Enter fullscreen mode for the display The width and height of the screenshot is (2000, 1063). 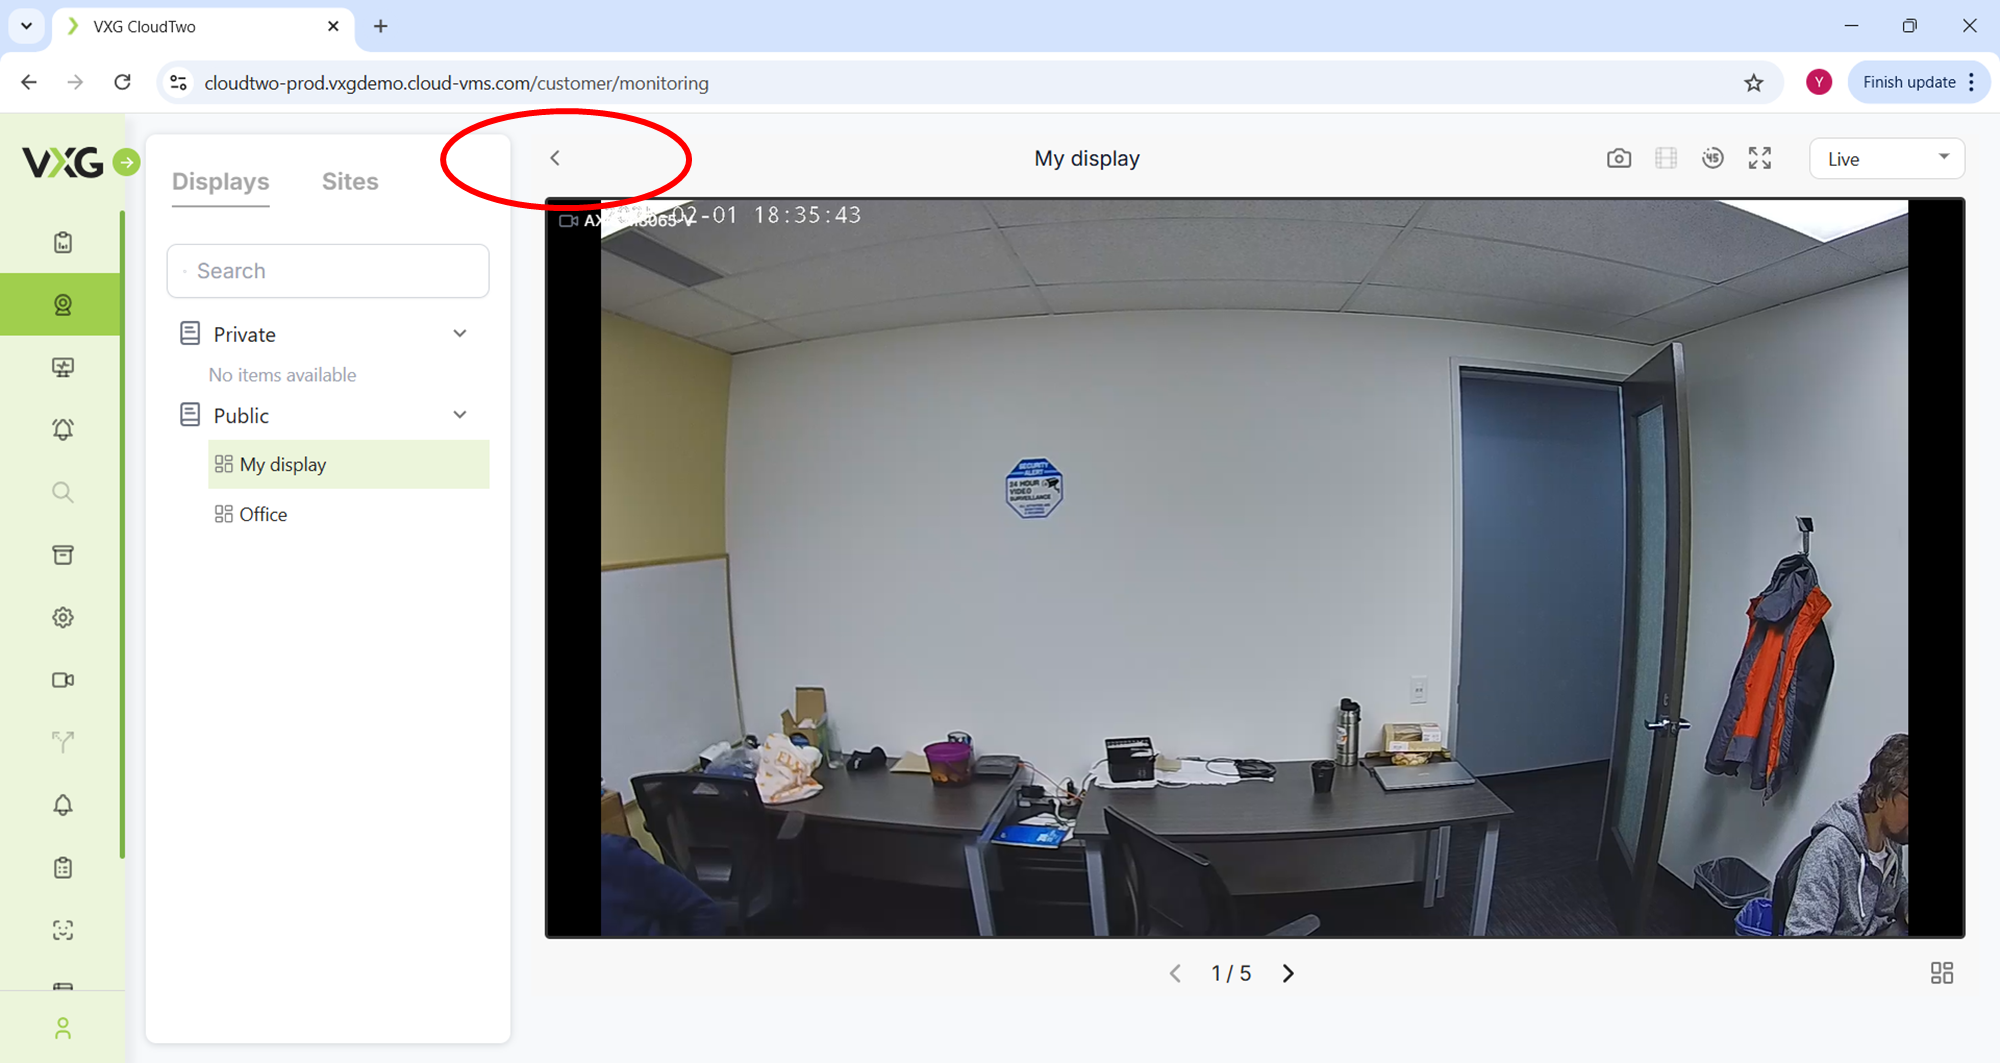1759,159
